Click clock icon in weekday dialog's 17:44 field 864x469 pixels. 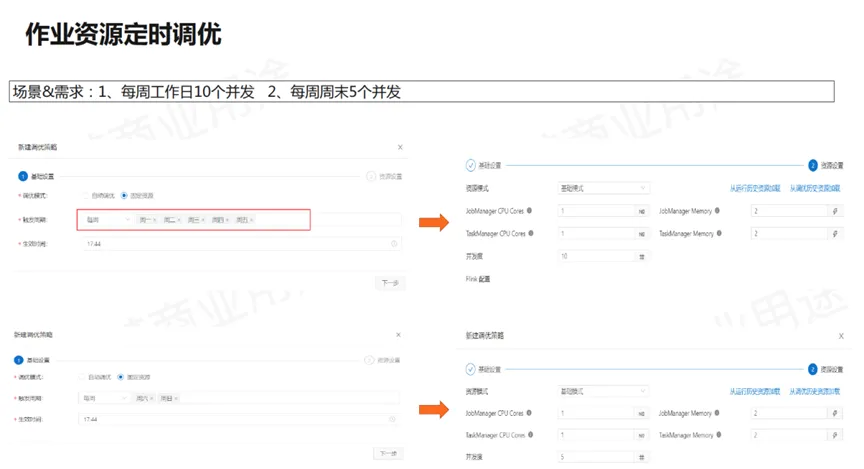click(x=394, y=244)
